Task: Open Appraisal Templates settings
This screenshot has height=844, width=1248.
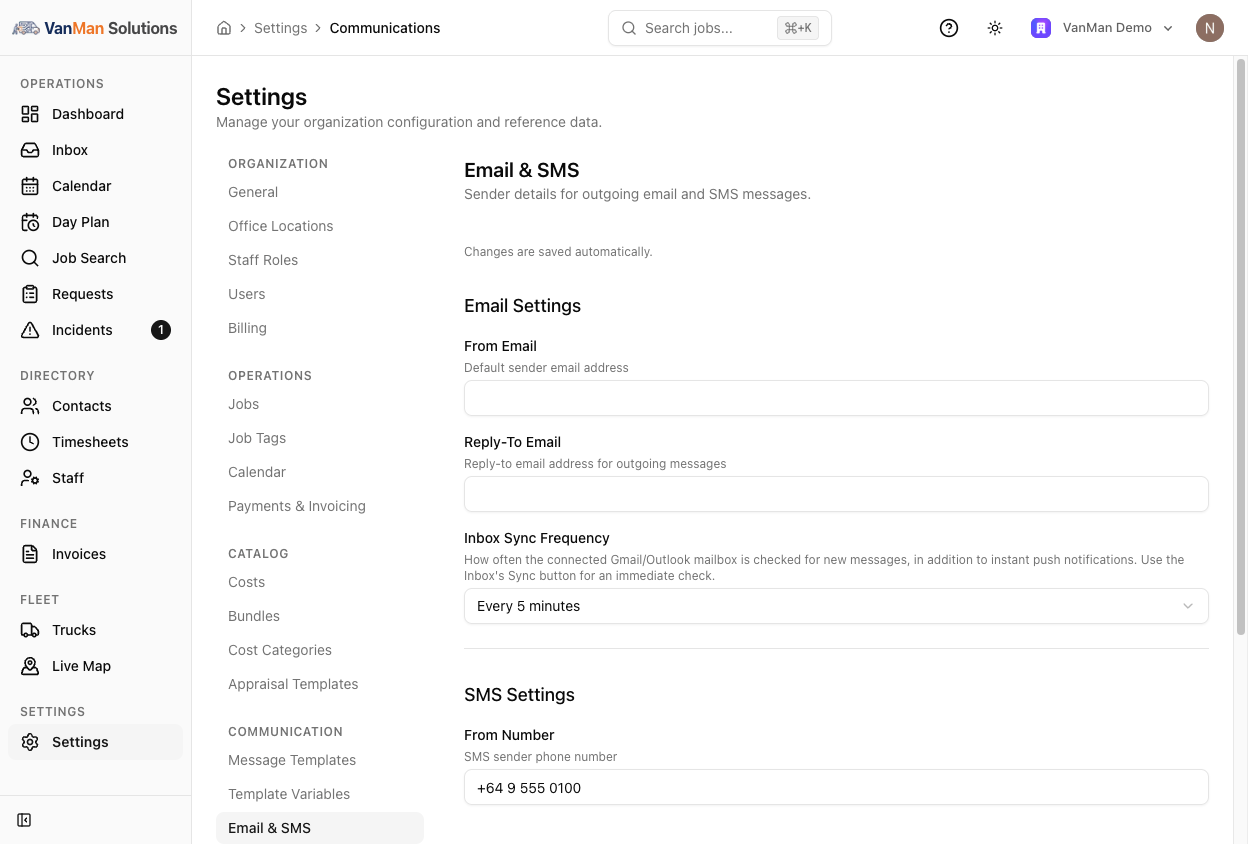Action: point(293,684)
